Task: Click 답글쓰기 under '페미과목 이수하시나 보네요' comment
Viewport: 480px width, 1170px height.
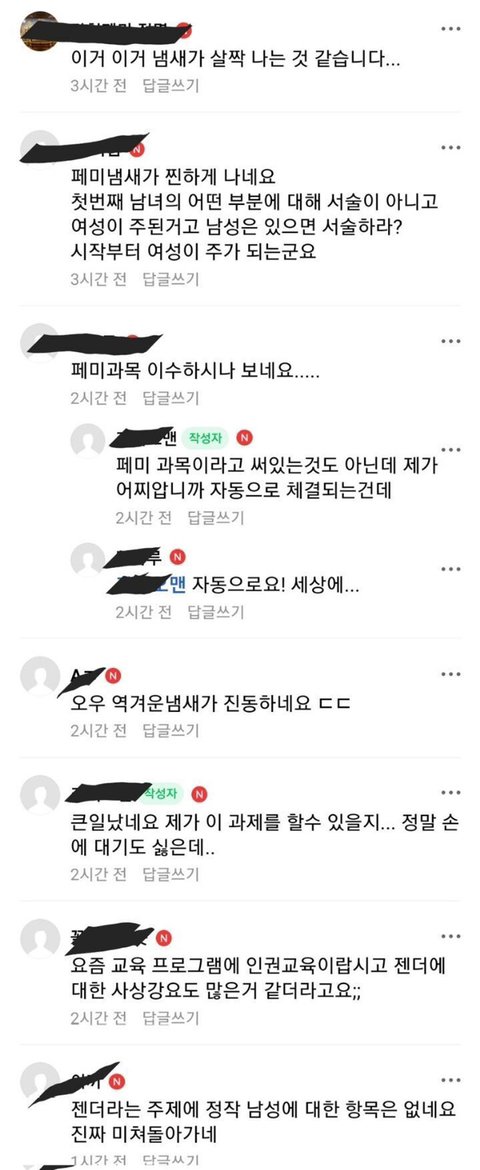Action: [171, 398]
